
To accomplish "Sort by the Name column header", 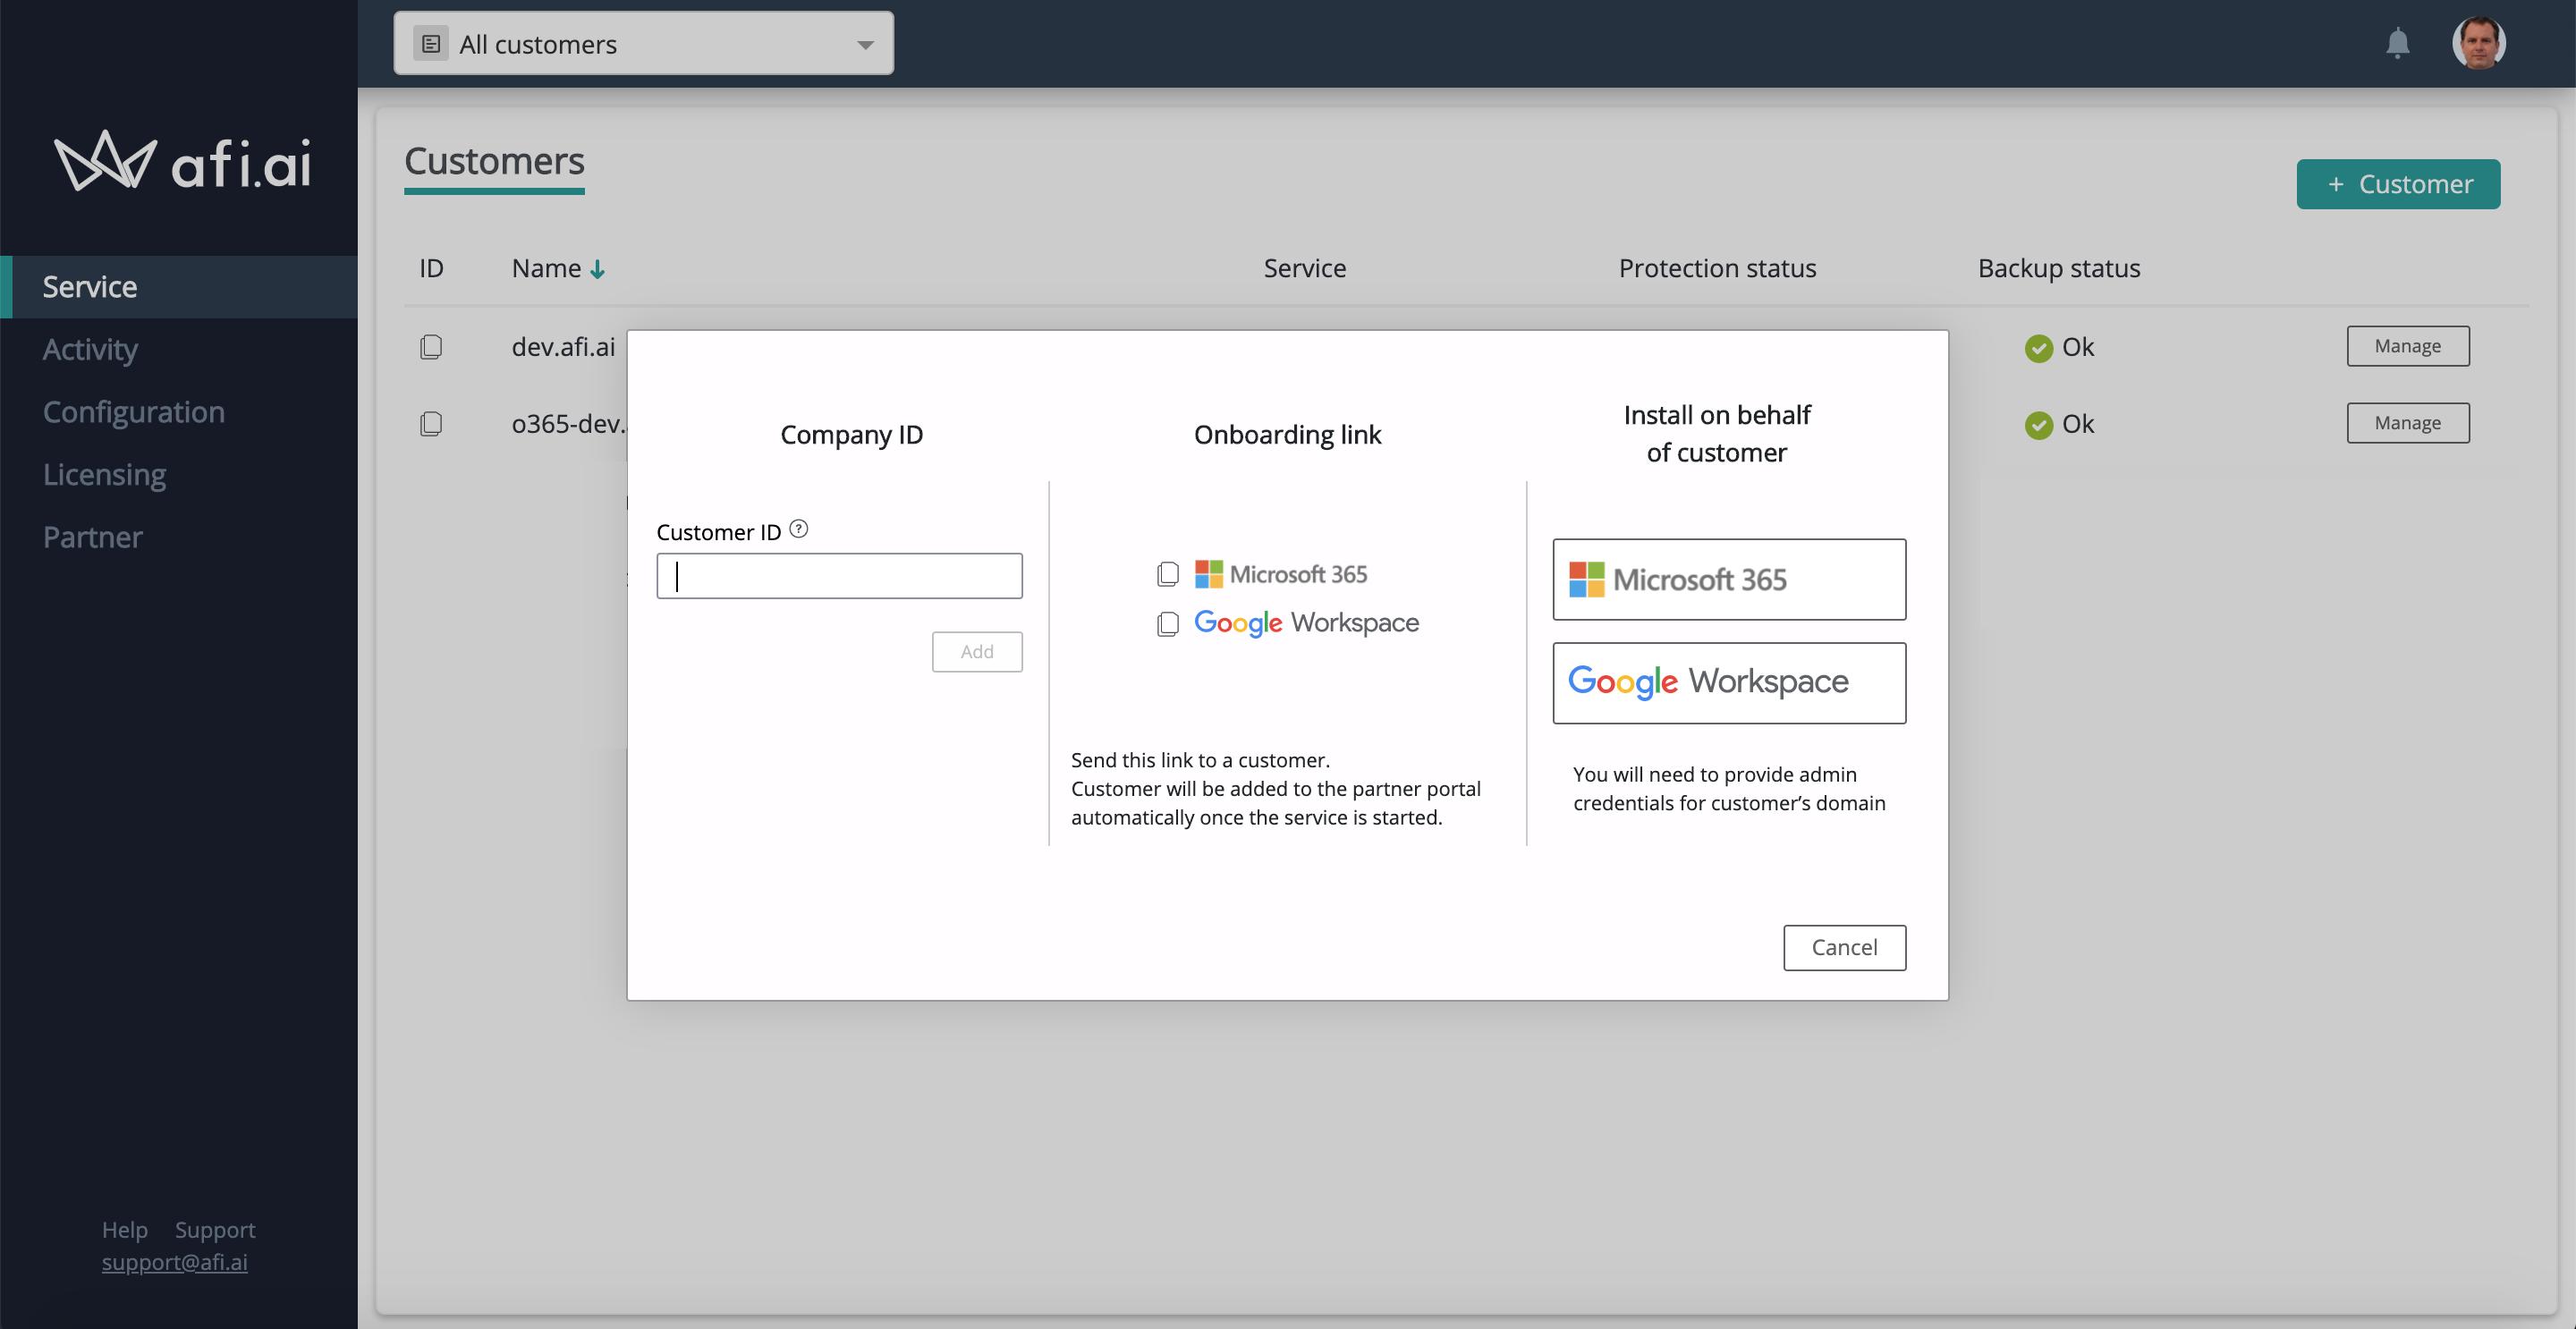I will pos(546,268).
